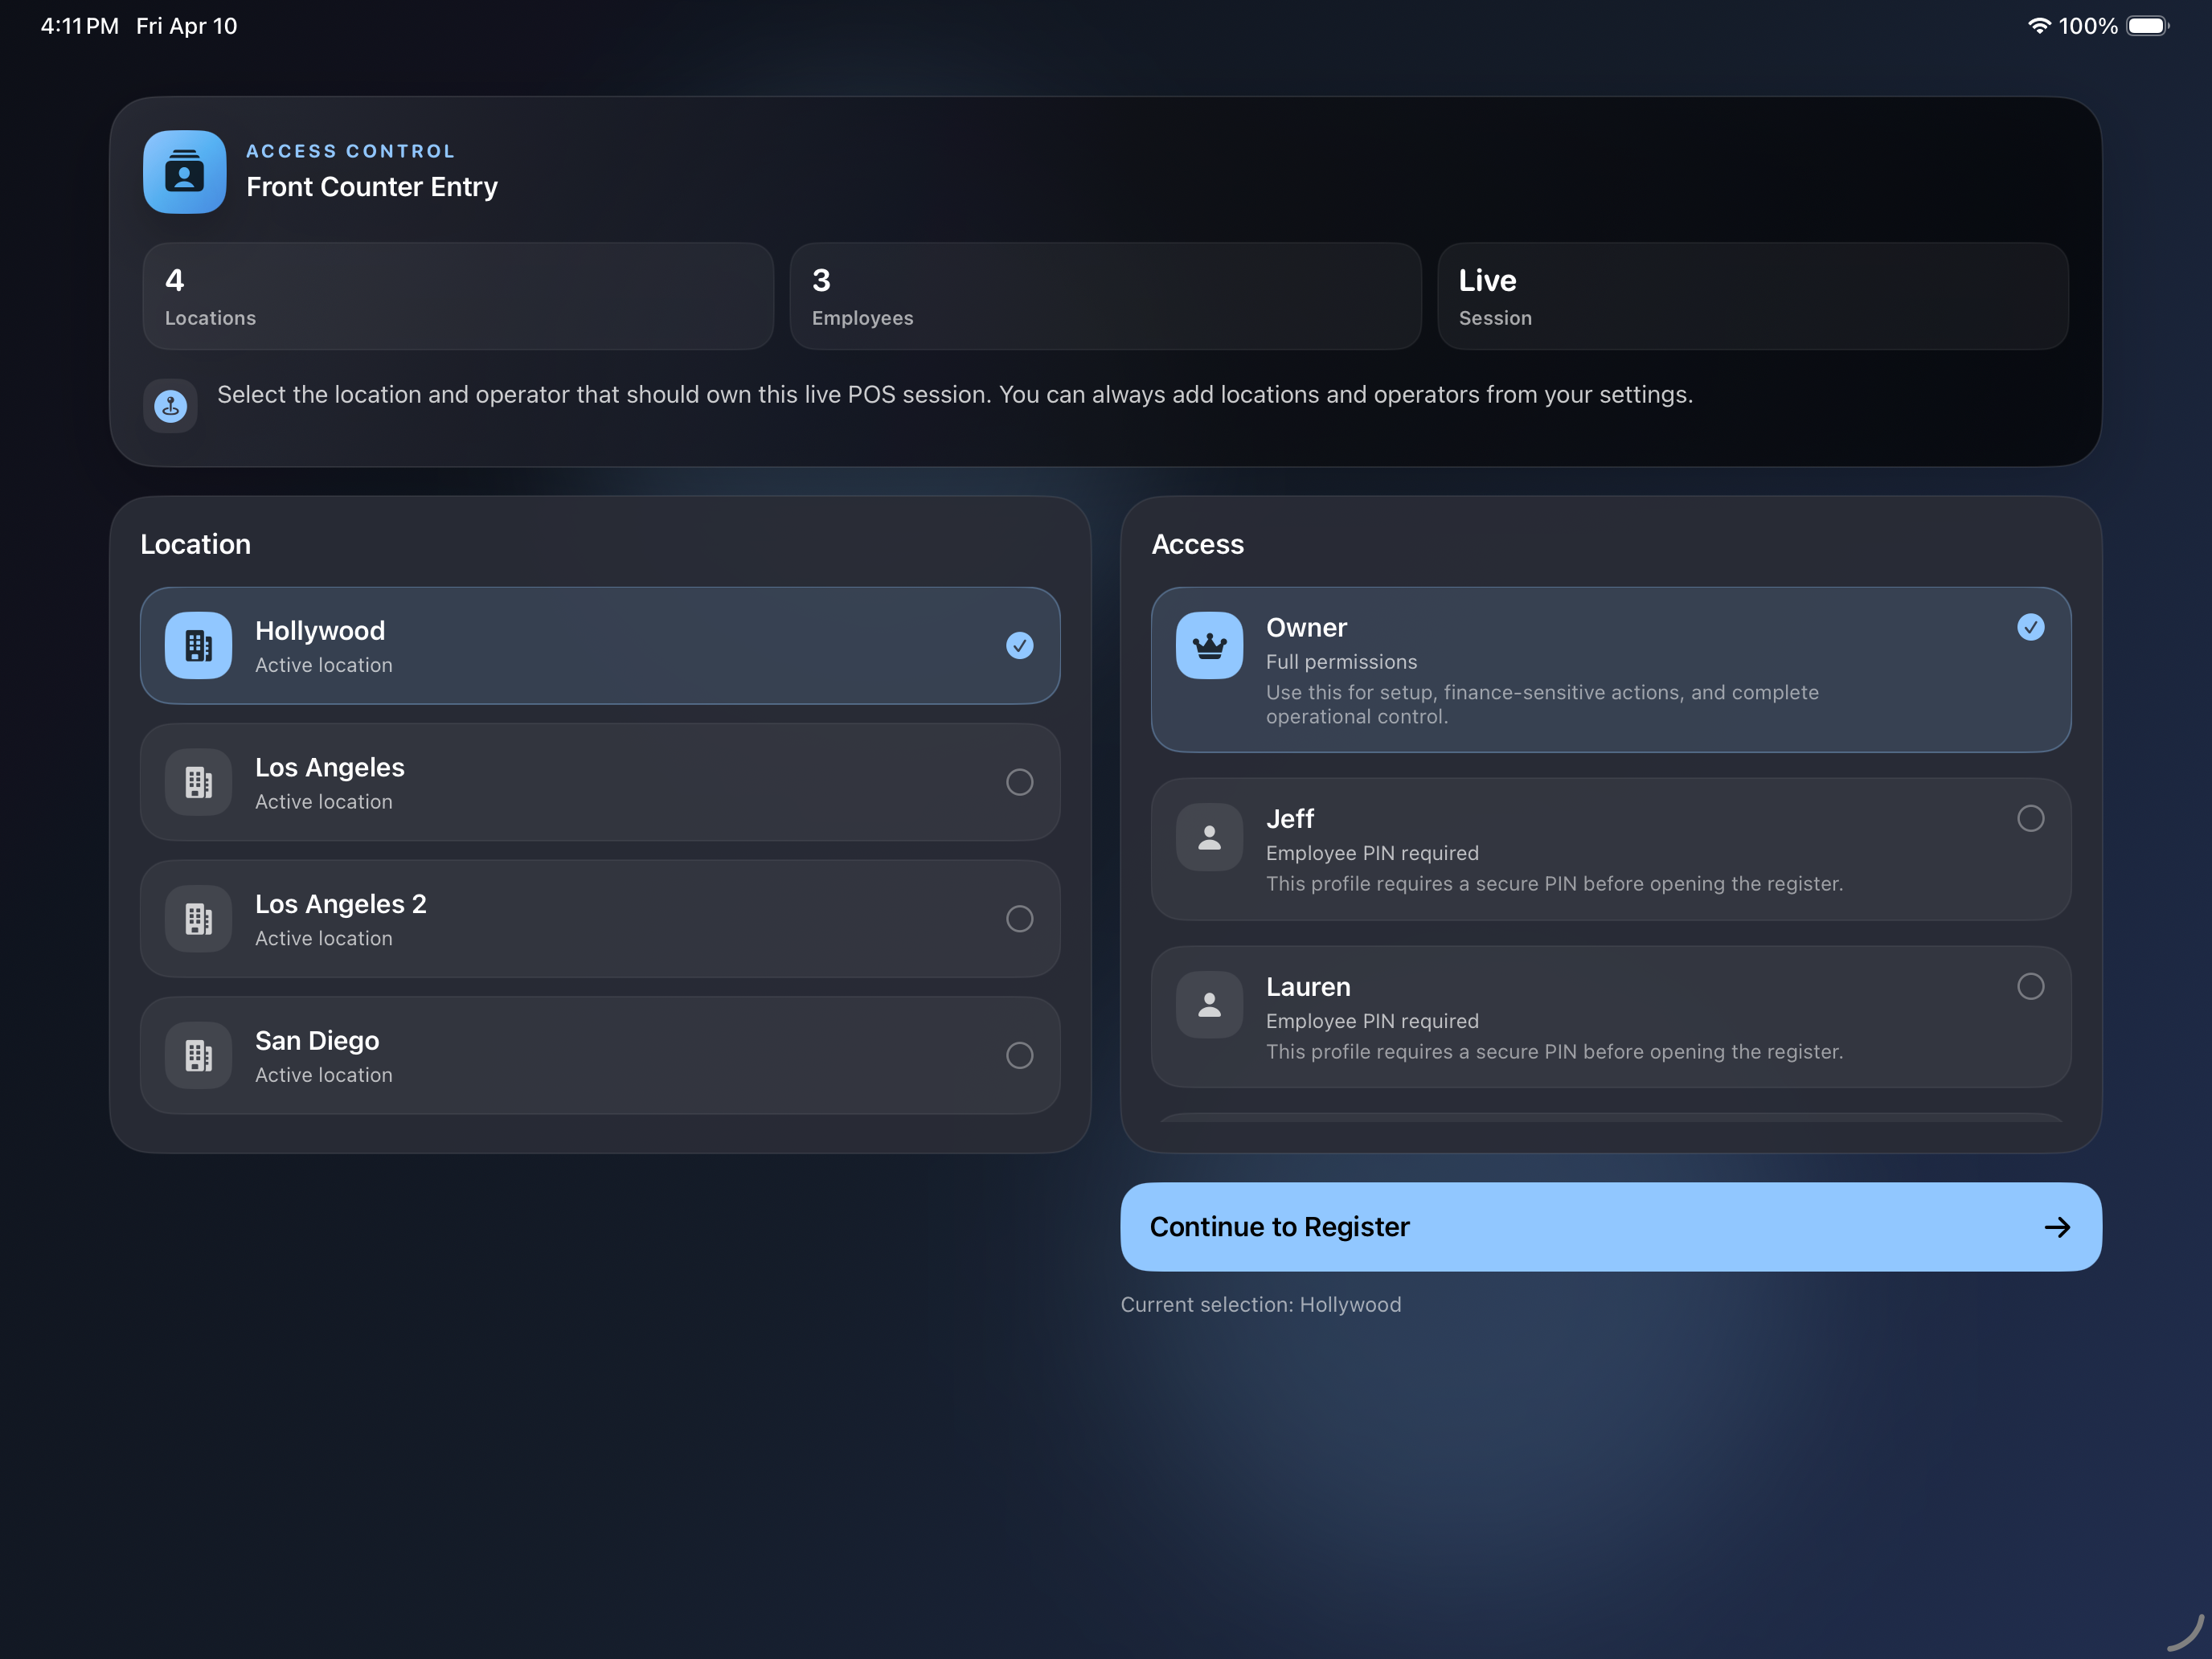
Task: Click the Access Control badge icon
Action: (x=184, y=172)
